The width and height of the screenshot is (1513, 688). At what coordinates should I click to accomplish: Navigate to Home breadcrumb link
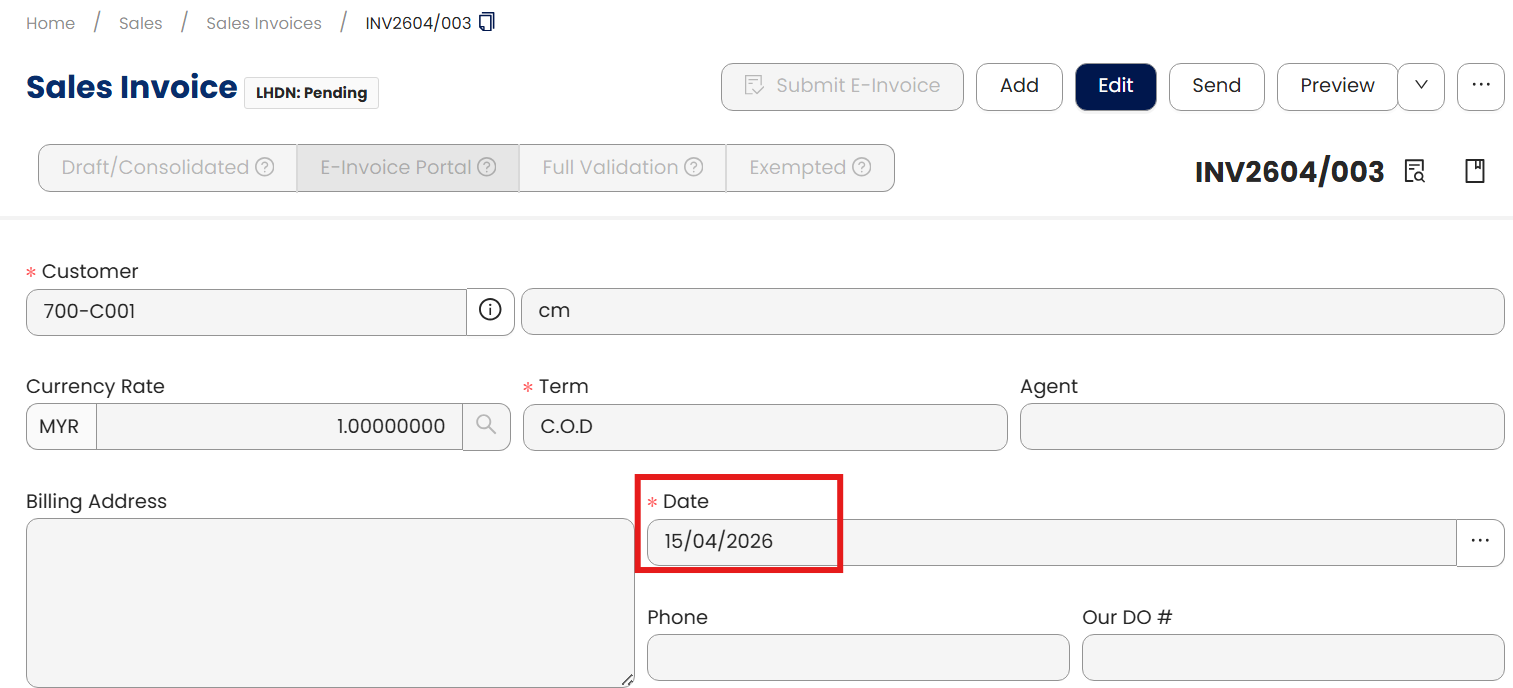[50, 23]
